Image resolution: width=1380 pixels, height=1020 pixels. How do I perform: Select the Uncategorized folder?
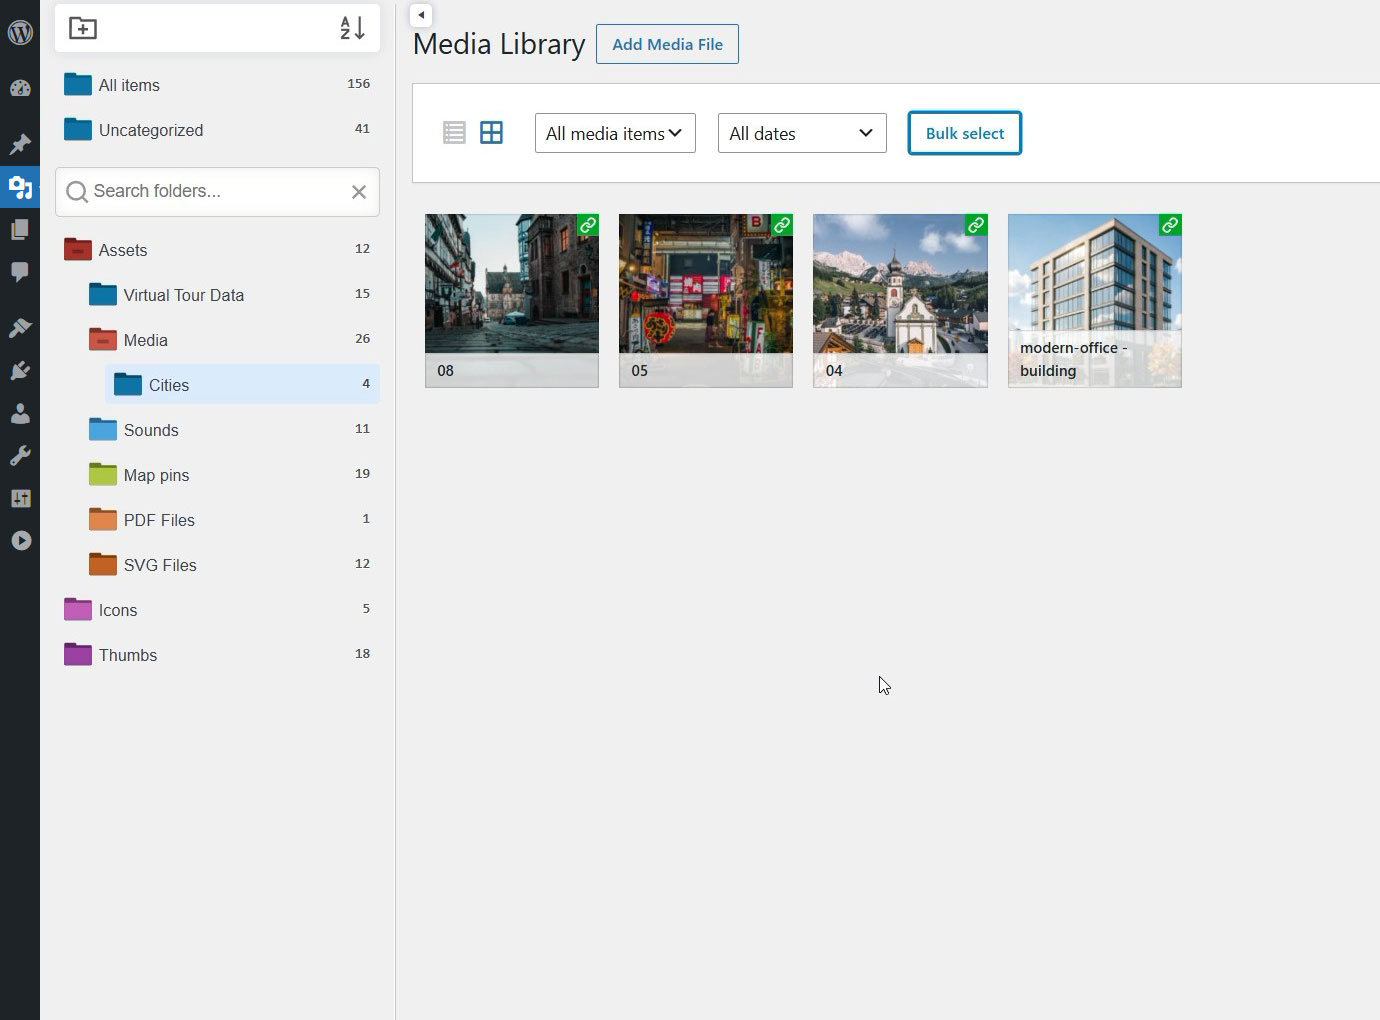[217, 130]
